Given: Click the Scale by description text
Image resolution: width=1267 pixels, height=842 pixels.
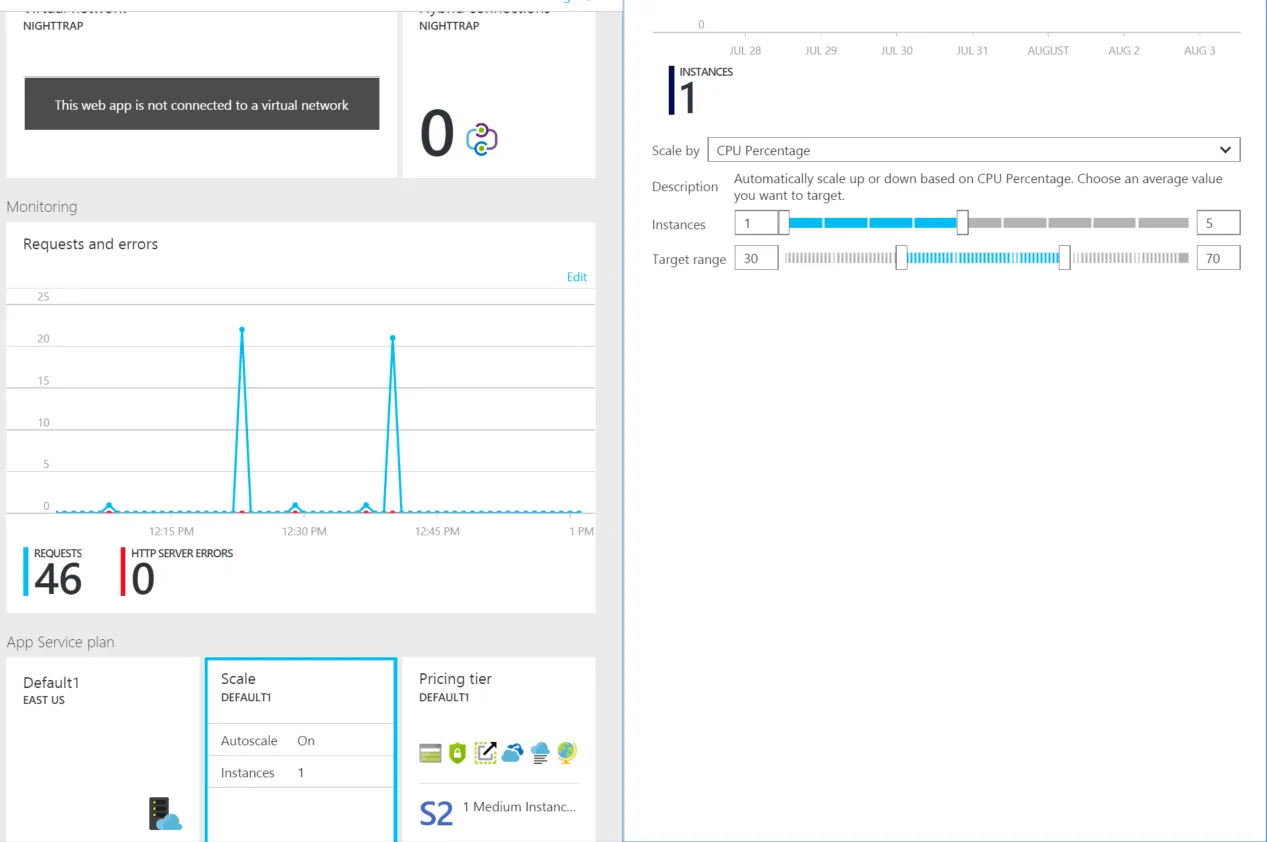Looking at the screenshot, I should point(978,187).
